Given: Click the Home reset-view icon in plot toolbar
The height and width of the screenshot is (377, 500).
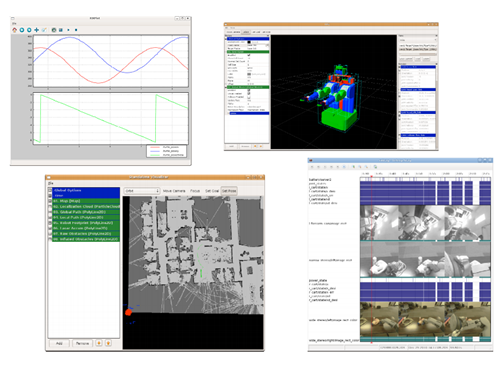Looking at the screenshot, I should [x=14, y=30].
